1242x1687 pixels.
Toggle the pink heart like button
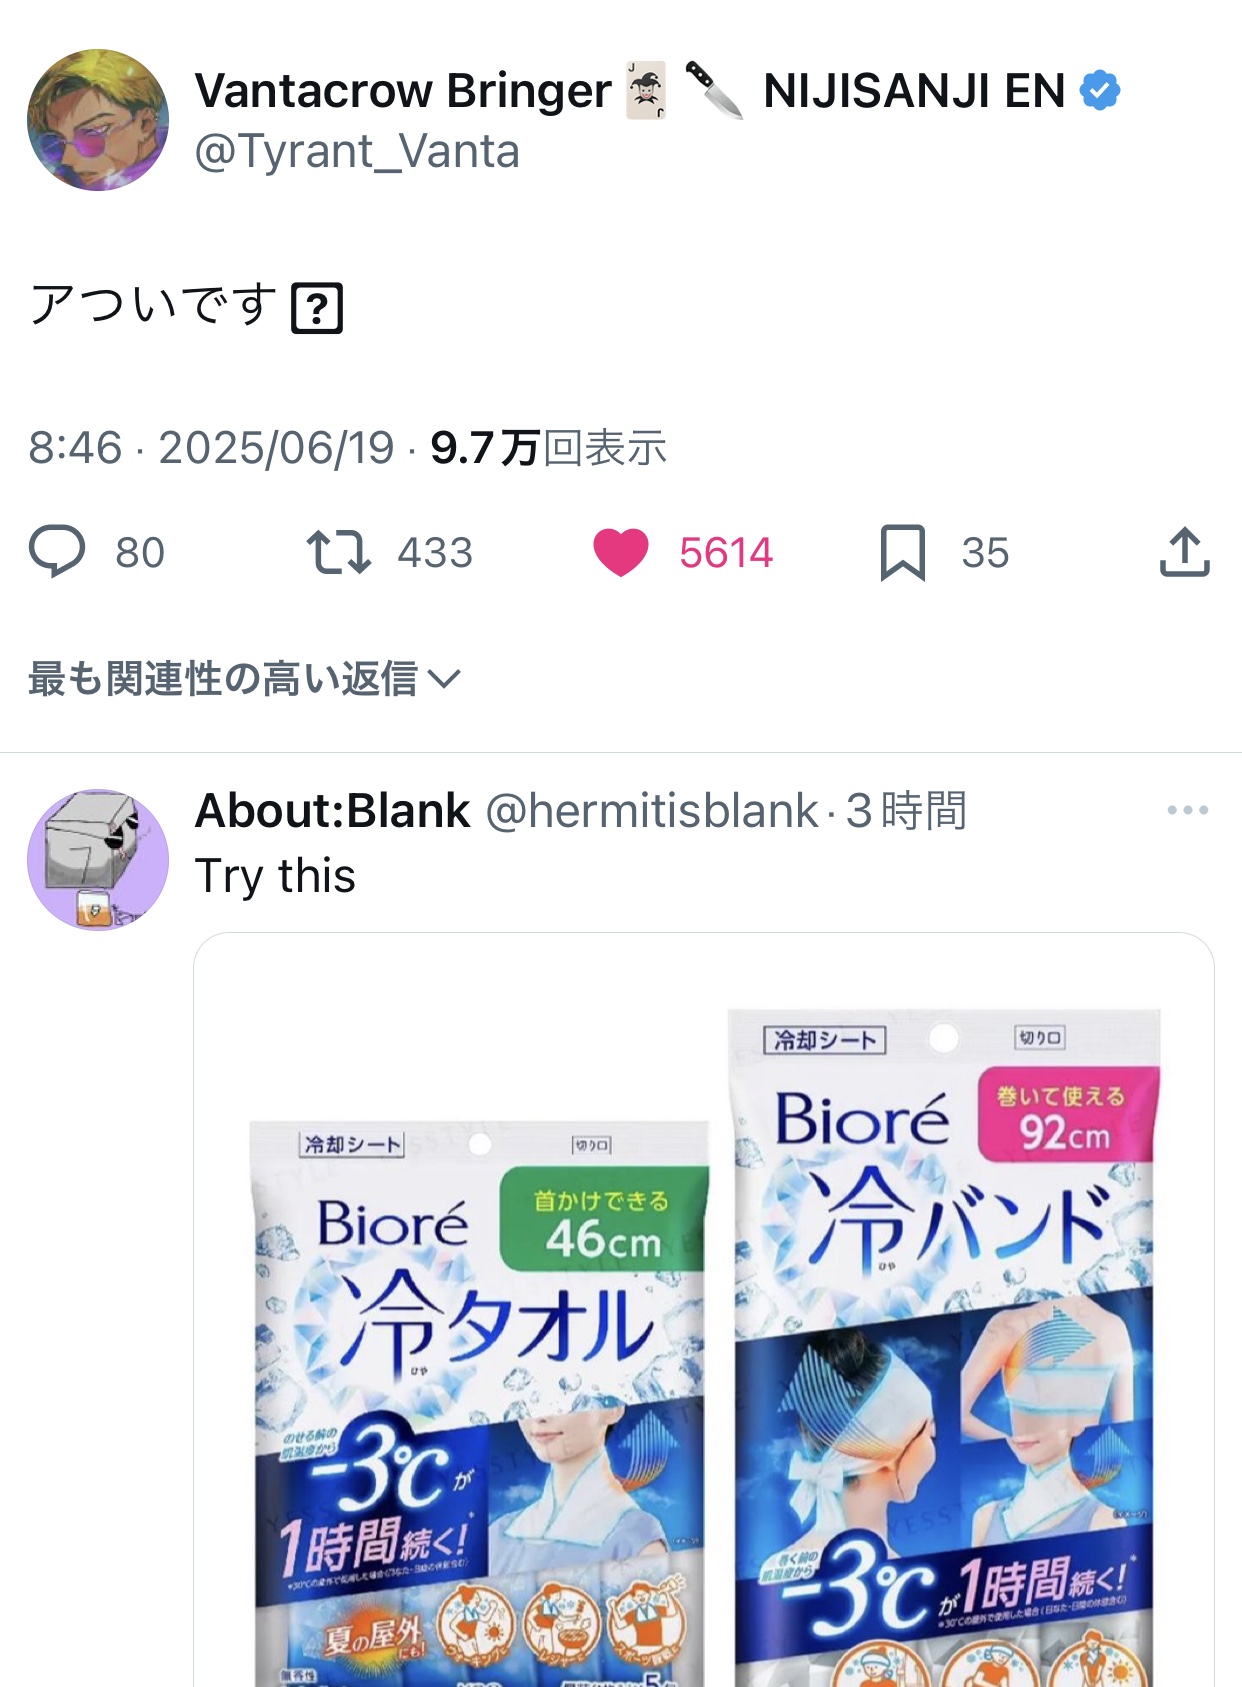point(621,552)
